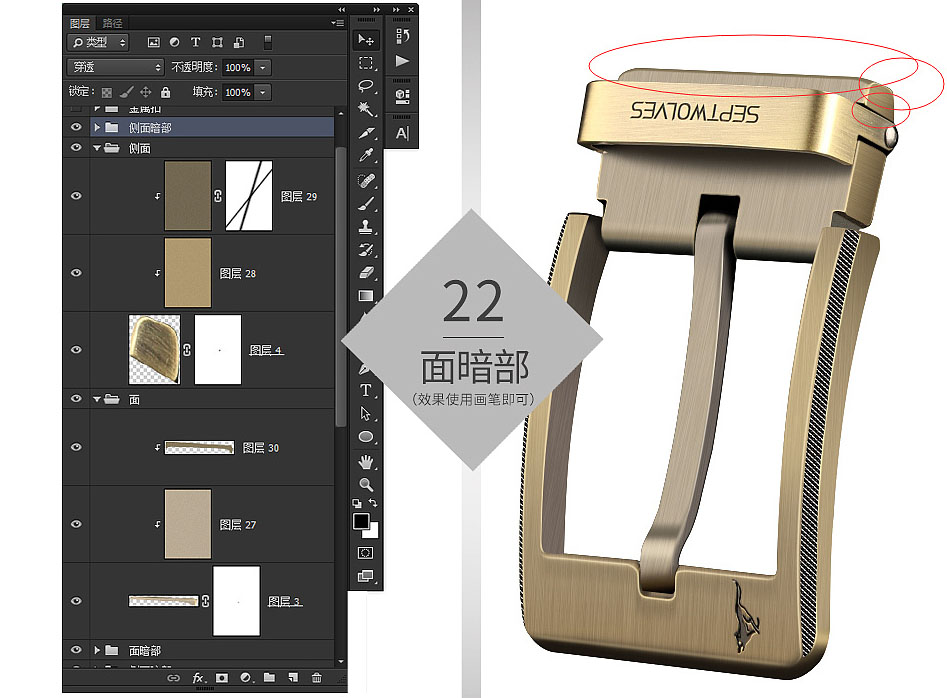Select the Slice tool in toolbar

[366, 133]
